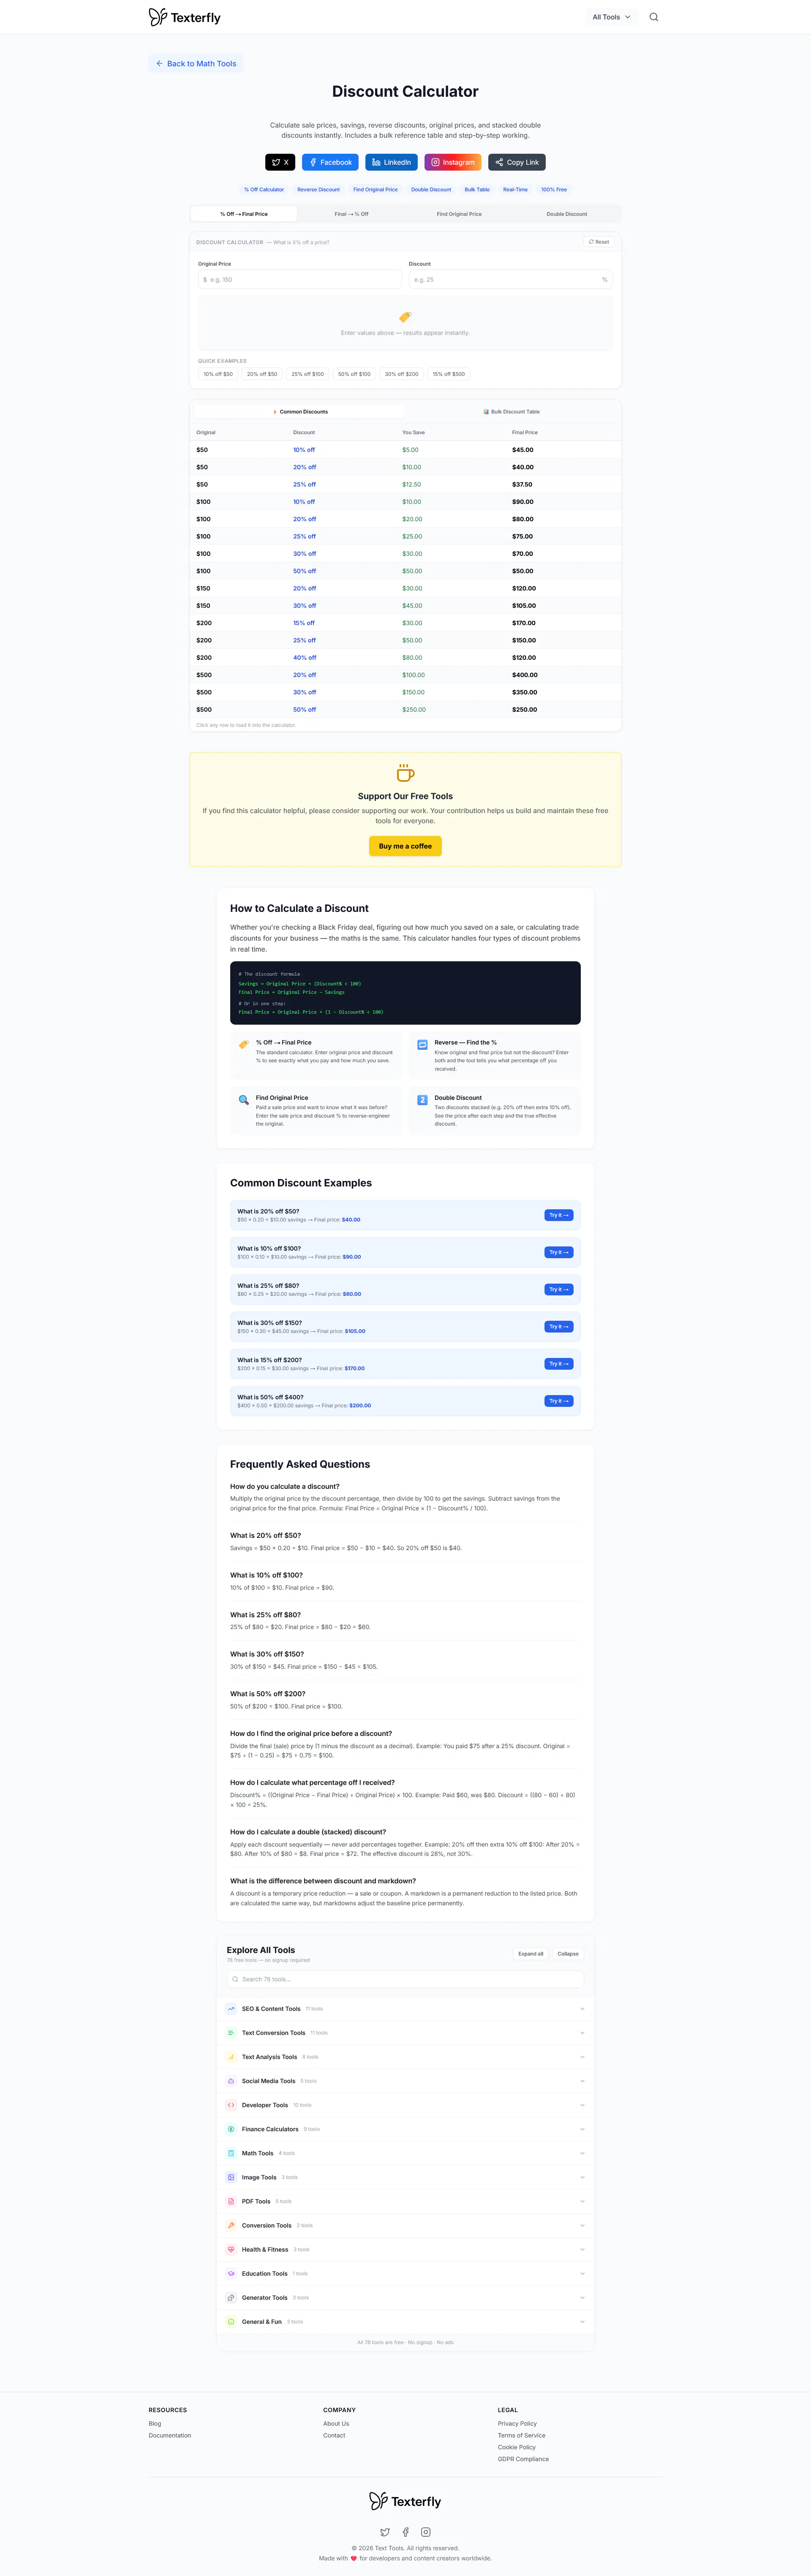Viewport: 811px width, 2576px height.
Task: Load the 25% off $100 quick example
Action: (x=308, y=374)
